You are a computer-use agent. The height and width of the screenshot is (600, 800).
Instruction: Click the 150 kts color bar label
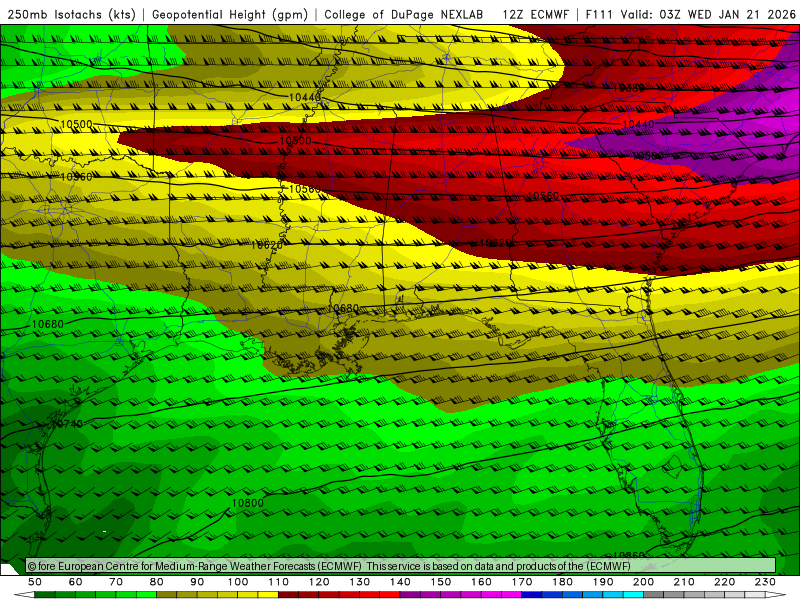click(441, 582)
